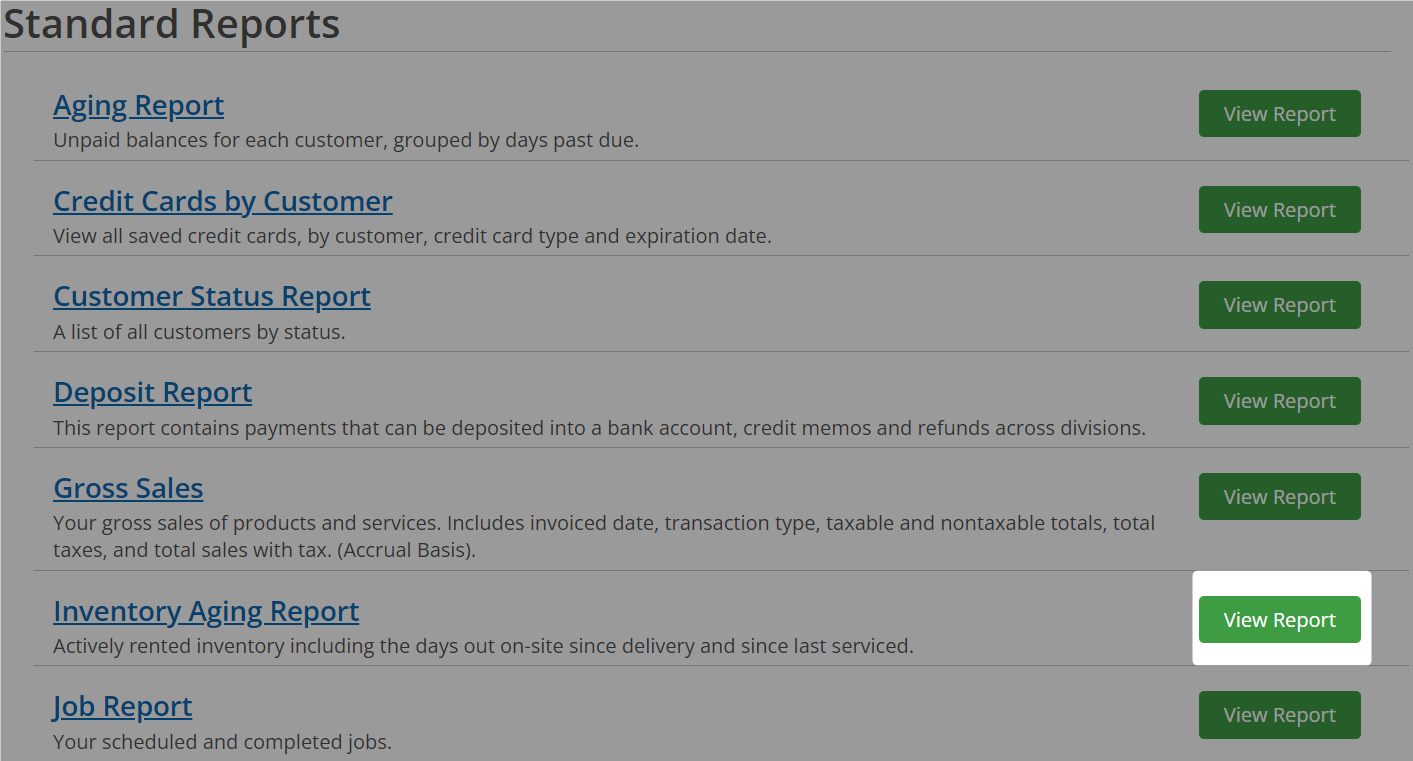
Task: Open the Deposit Report link
Action: [152, 392]
